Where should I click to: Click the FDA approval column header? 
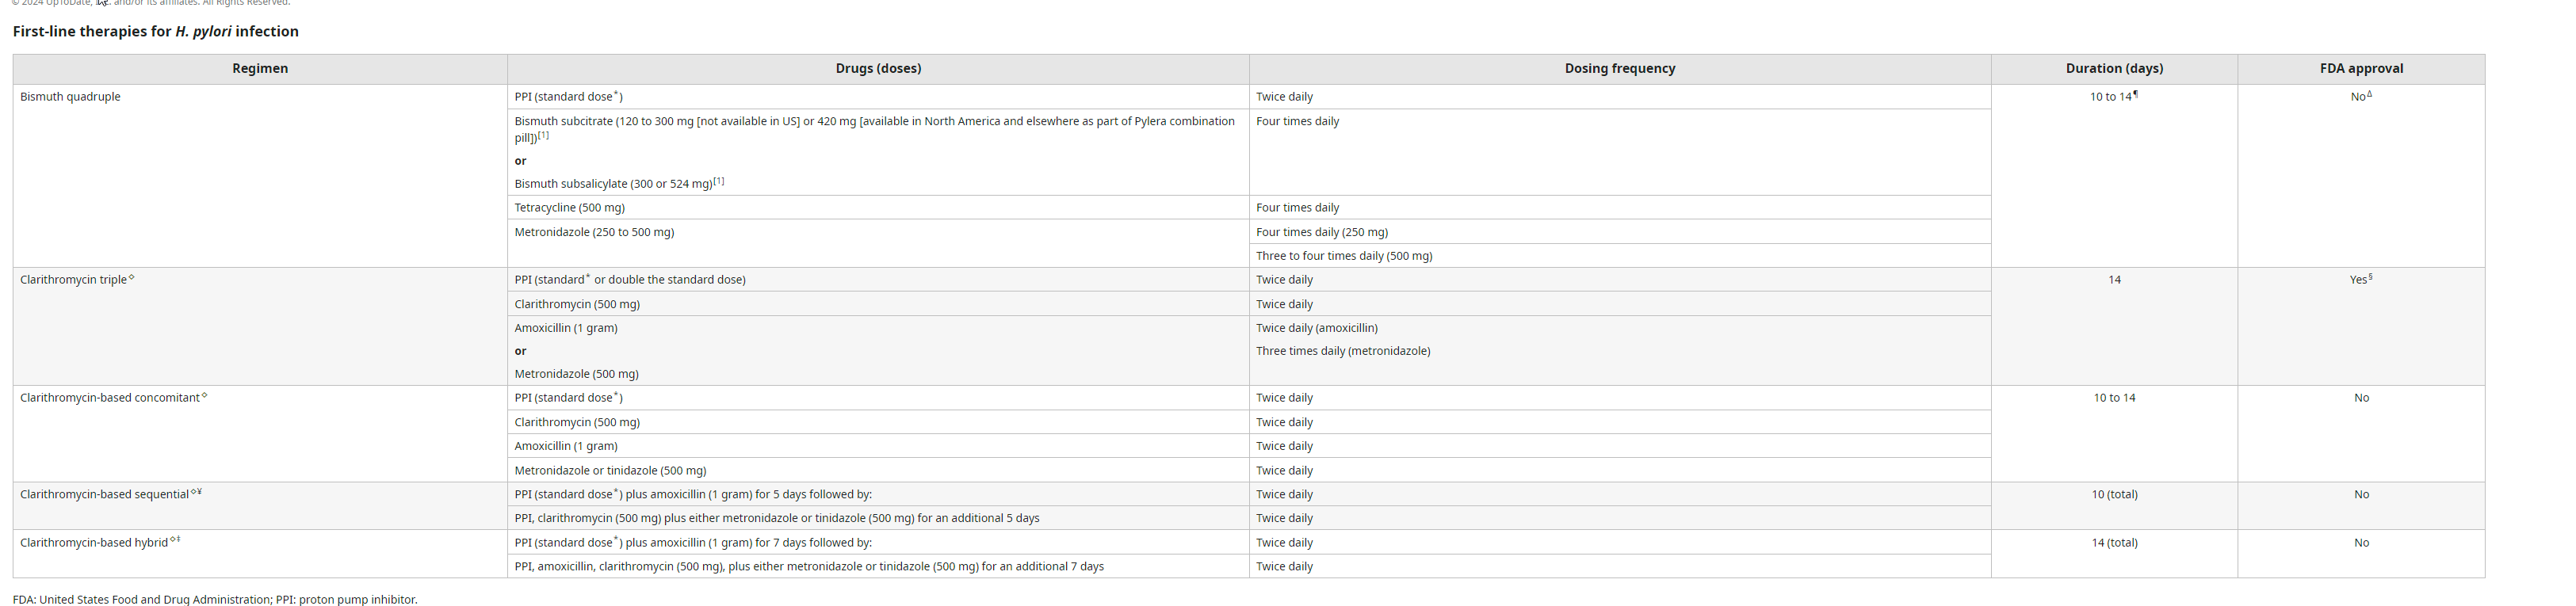coord(2361,69)
